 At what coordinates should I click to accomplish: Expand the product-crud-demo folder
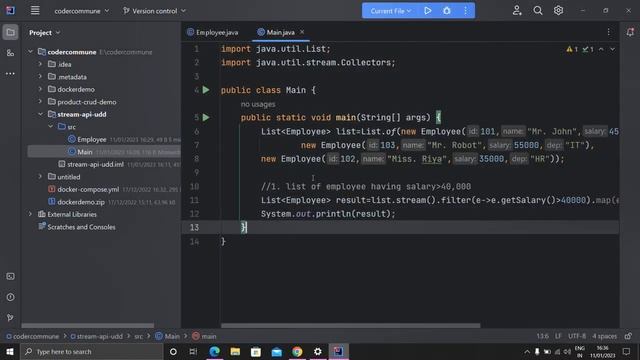40,102
